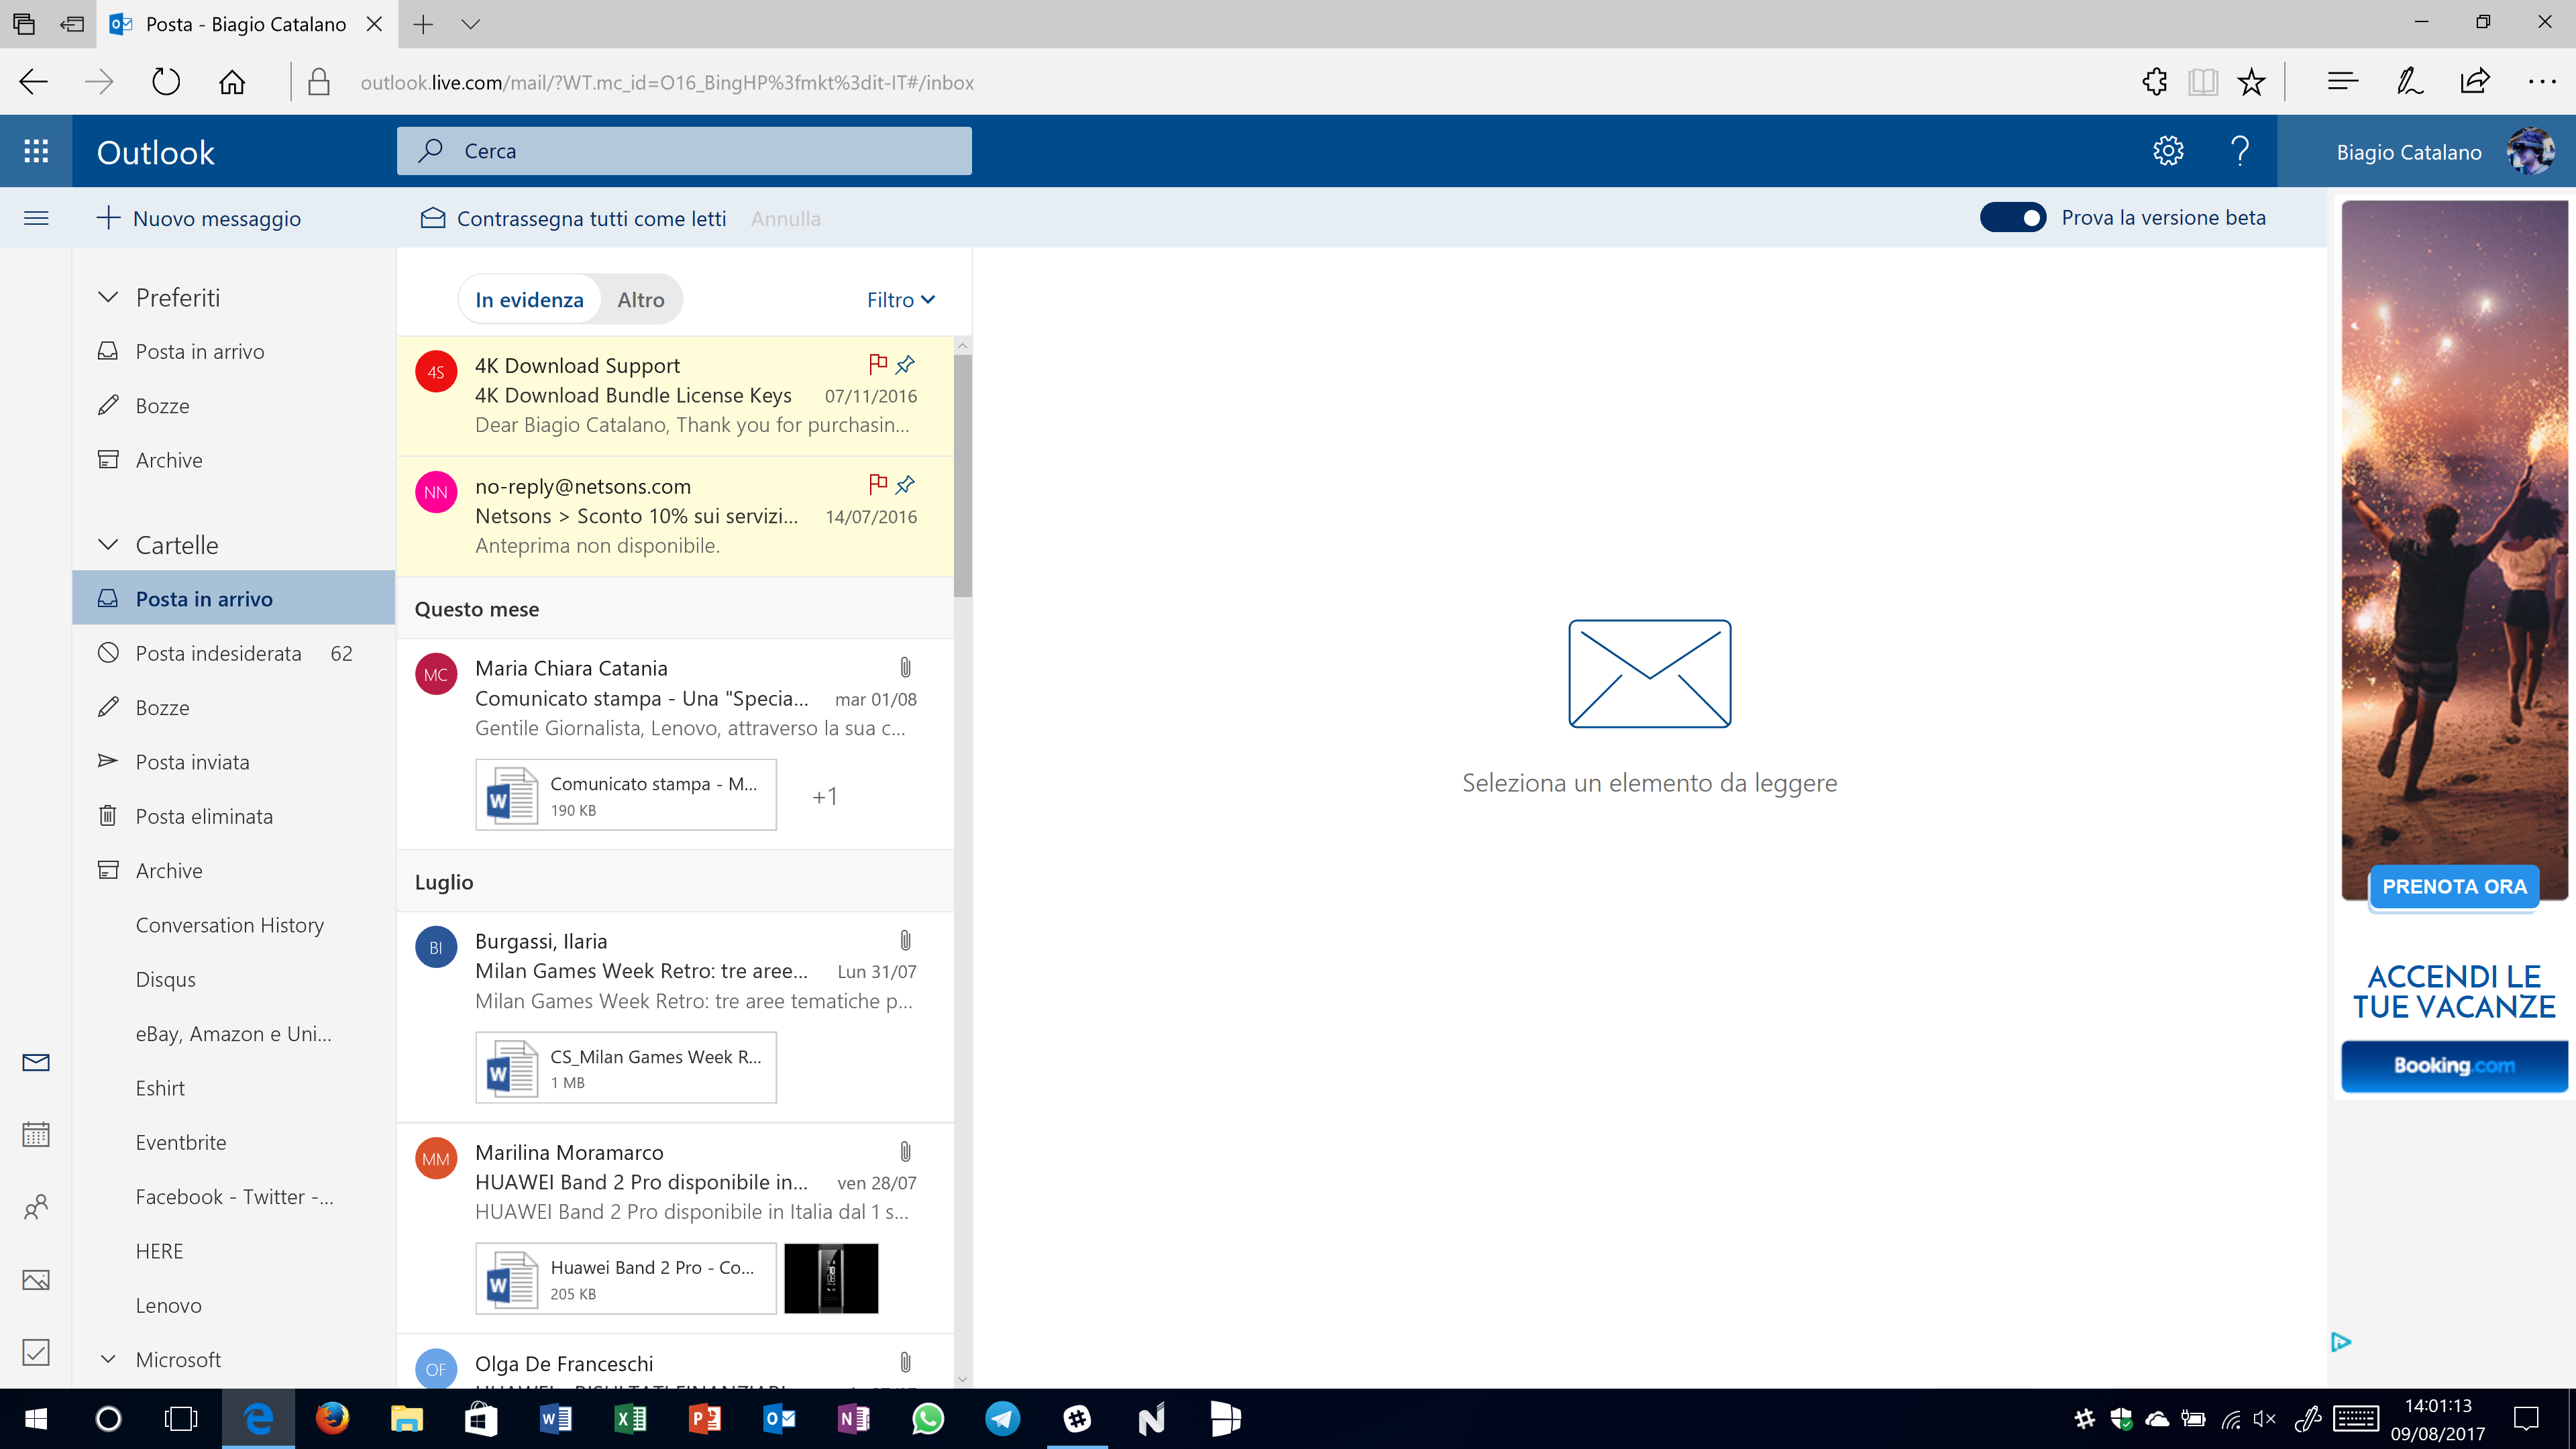Click the message list scrollbar thumb
The image size is (2576, 1449).
pyautogui.click(x=962, y=477)
